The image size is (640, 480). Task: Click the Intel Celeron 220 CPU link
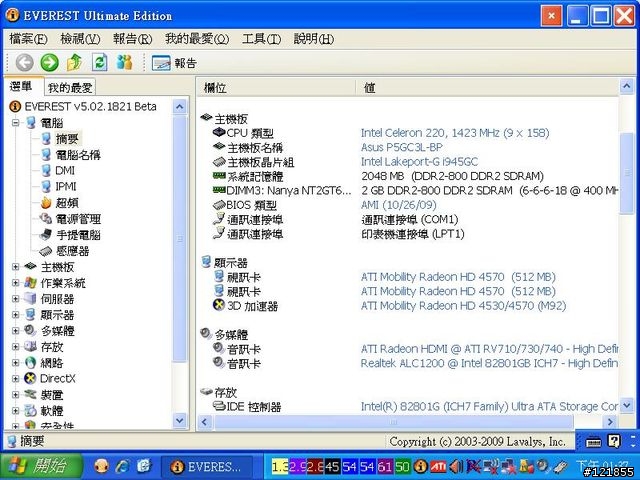pos(455,133)
